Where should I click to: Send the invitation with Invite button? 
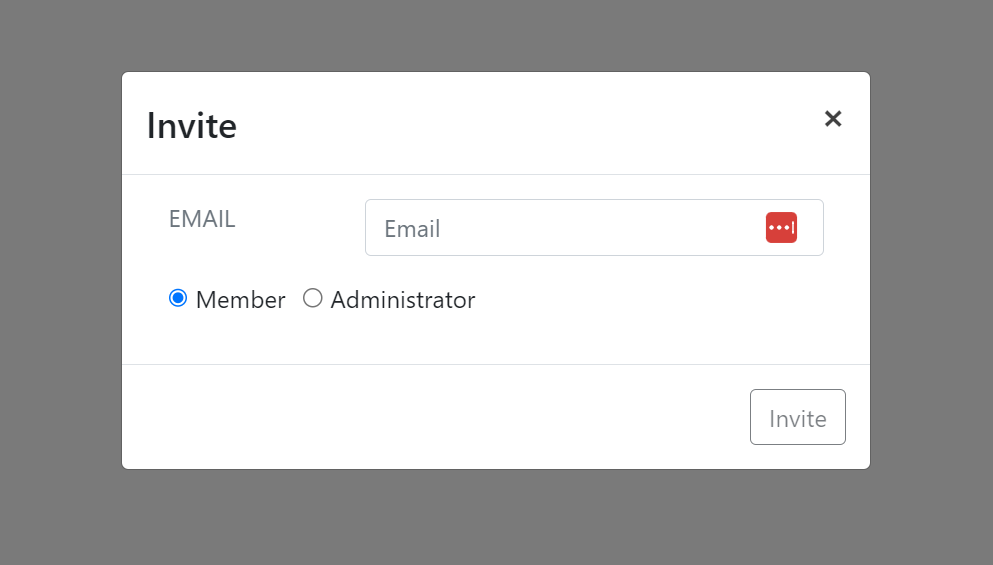797,417
